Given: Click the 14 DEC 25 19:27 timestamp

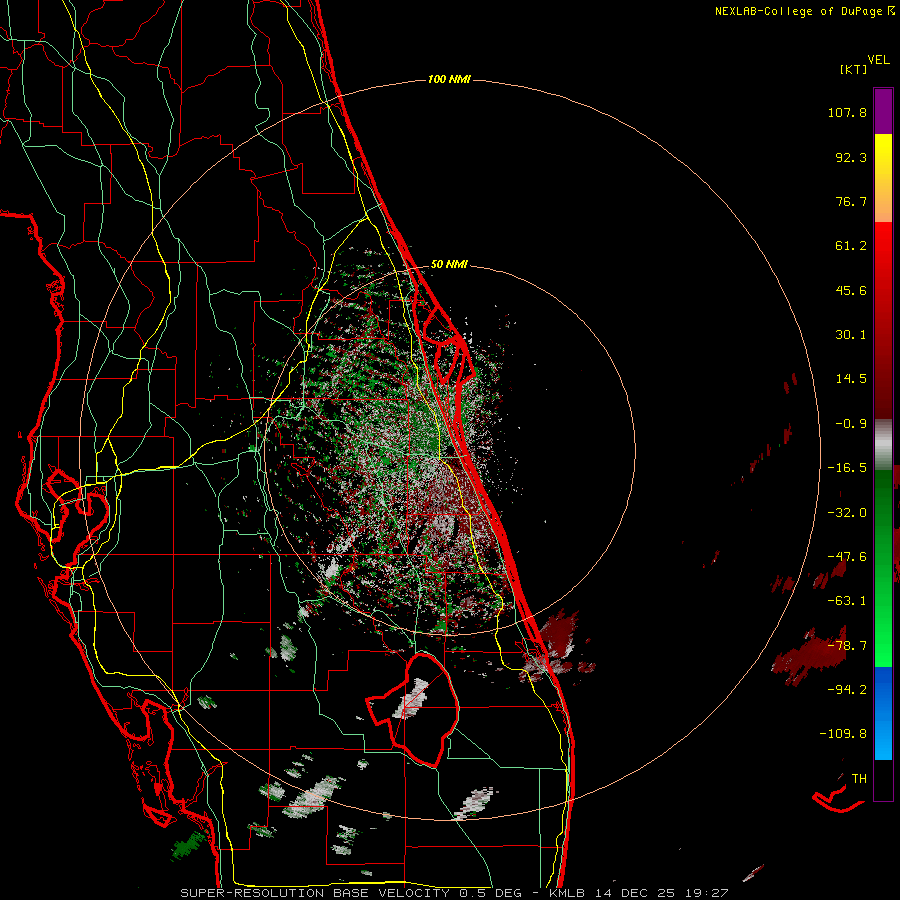Looking at the screenshot, I should pos(662,893).
